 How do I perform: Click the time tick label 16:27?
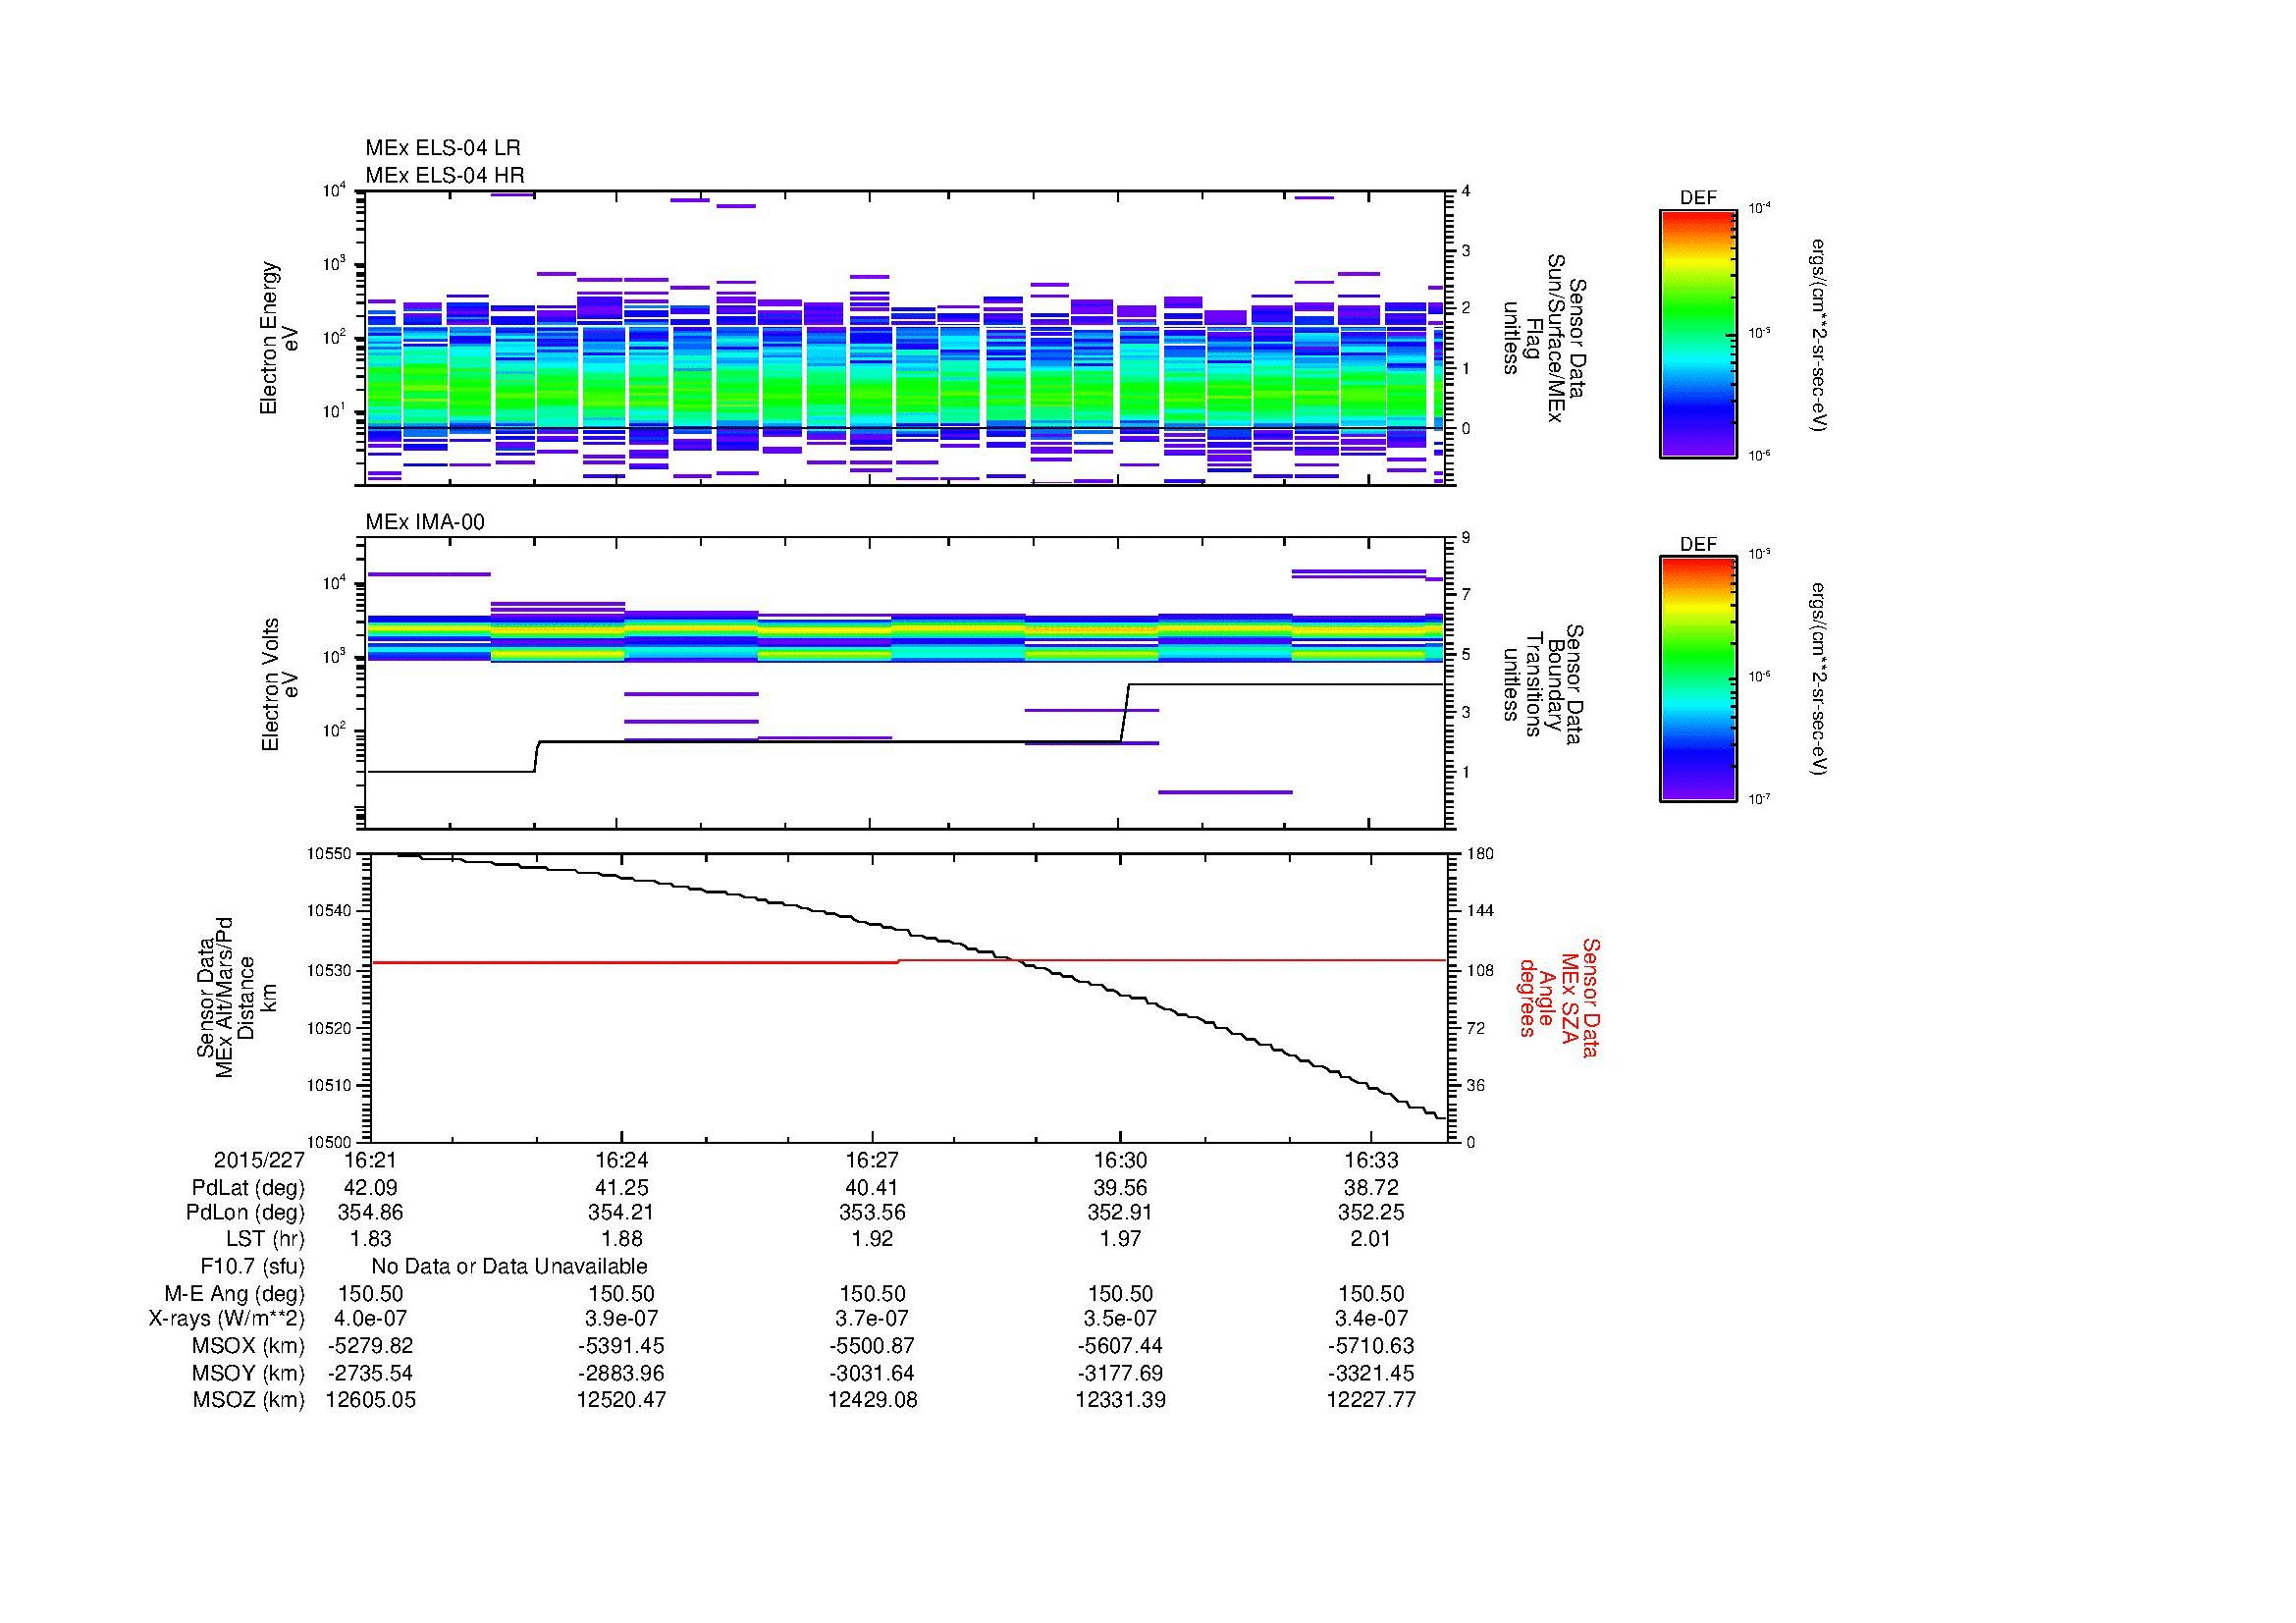coord(872,1160)
